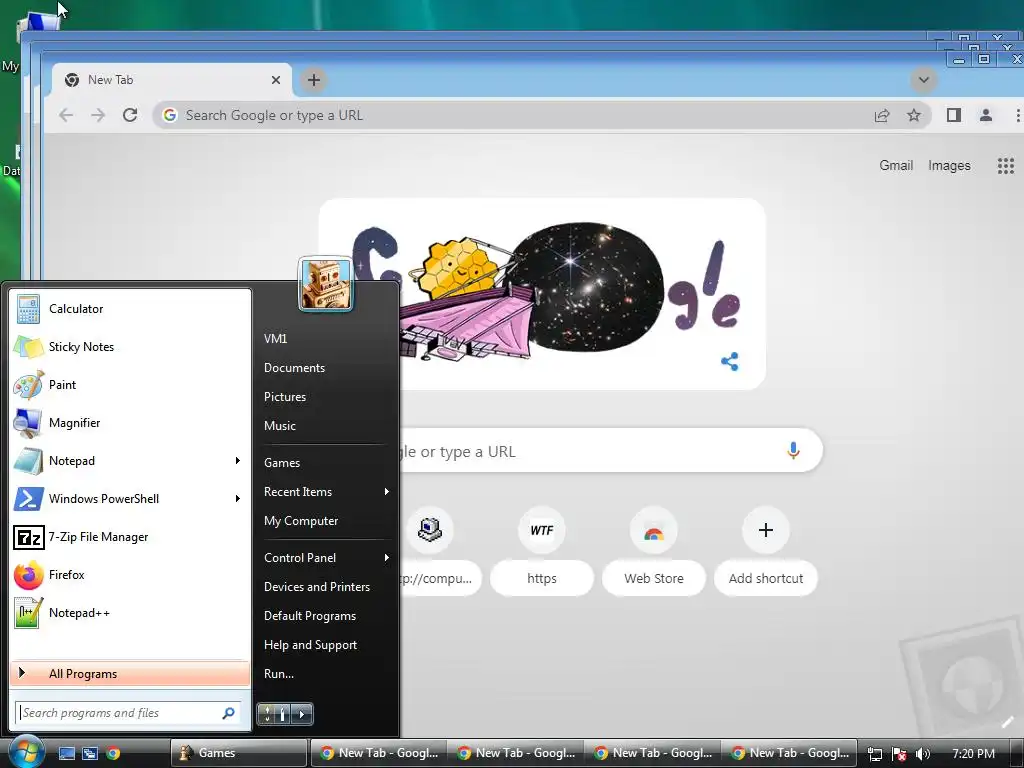
Task: Start voice search with microphone icon
Action: tap(793, 451)
